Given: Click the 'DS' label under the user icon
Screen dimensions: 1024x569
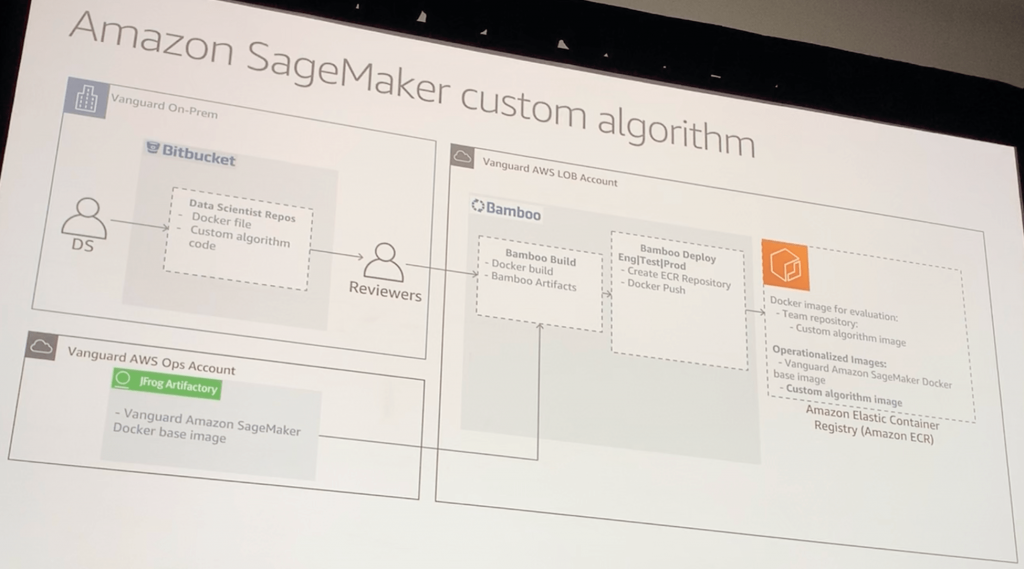Looking at the screenshot, I should coord(83,246).
